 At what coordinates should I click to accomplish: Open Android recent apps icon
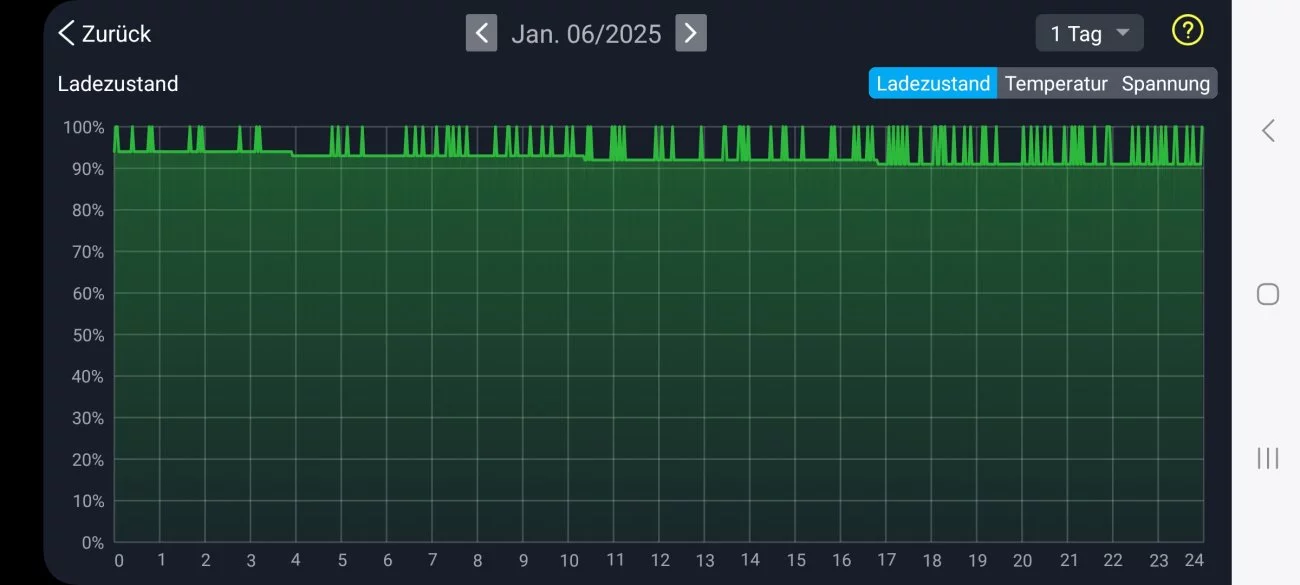pos(1268,458)
